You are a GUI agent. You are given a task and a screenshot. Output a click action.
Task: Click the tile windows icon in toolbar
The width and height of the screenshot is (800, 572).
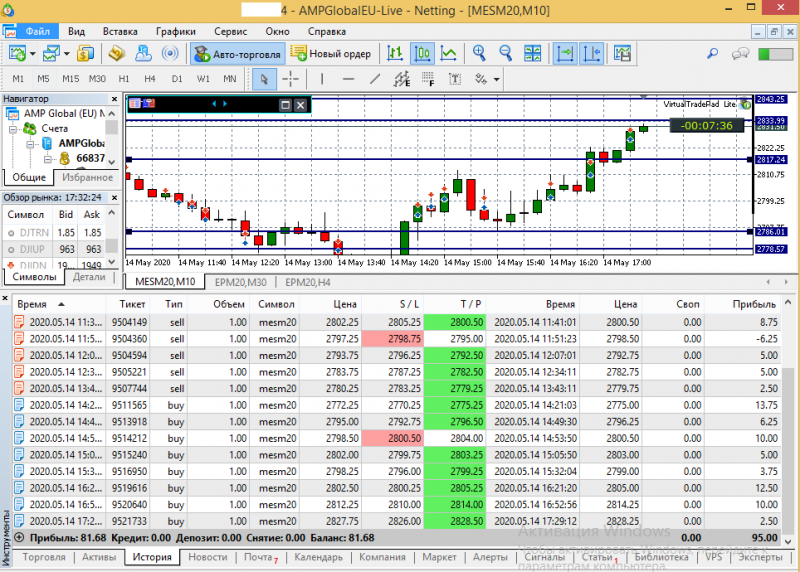point(531,53)
